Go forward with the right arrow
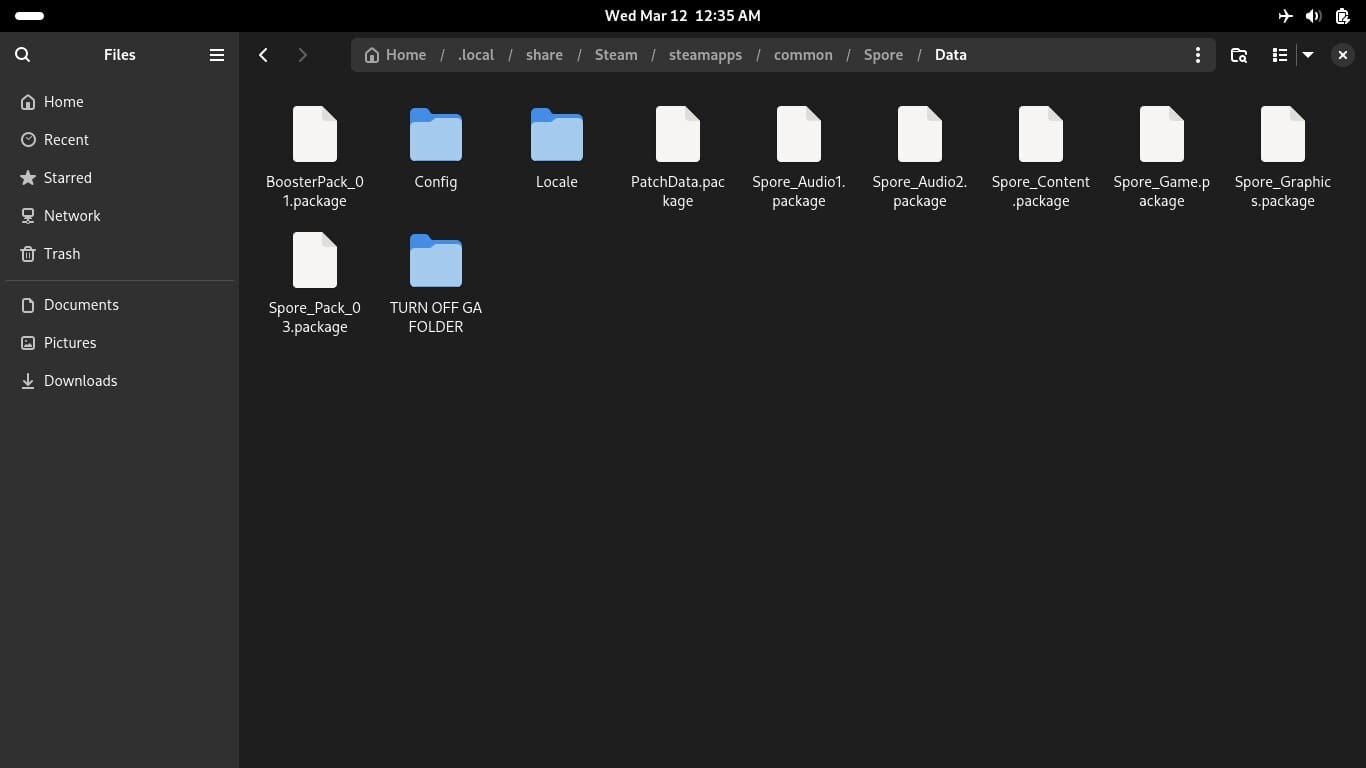Screen dimensions: 1366x768 (302, 55)
